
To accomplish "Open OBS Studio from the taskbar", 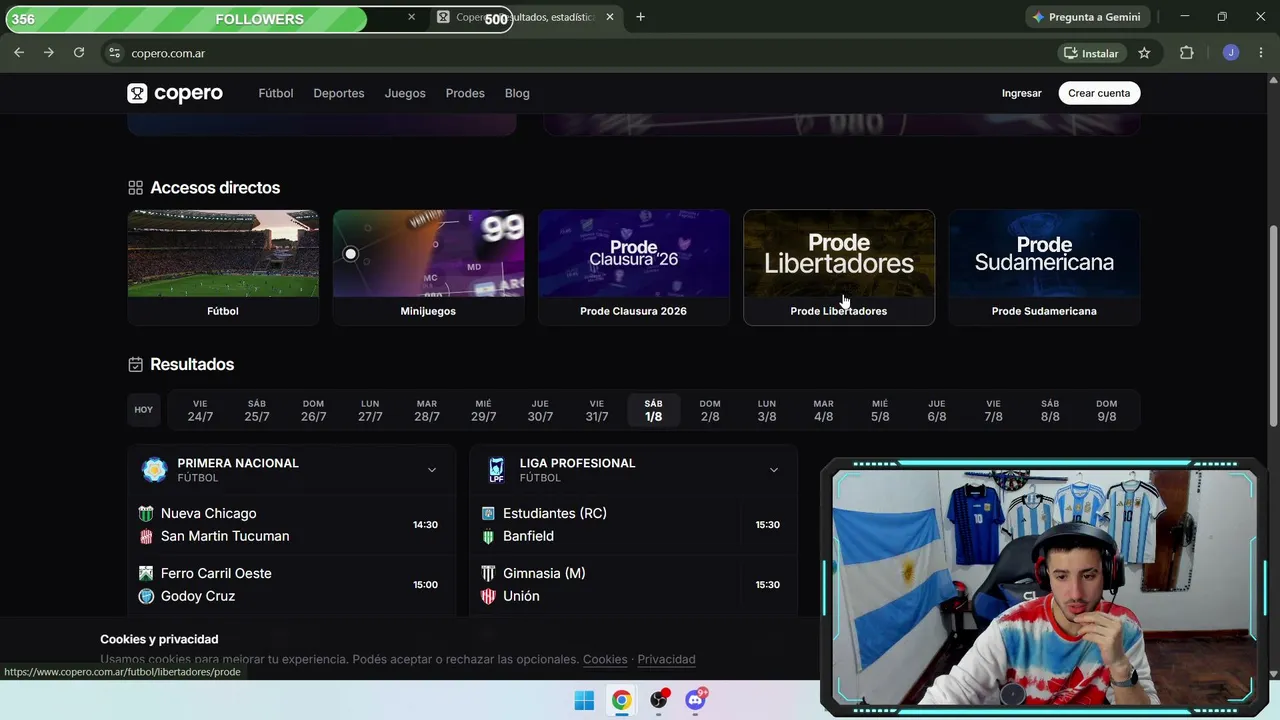I will coord(658,700).
